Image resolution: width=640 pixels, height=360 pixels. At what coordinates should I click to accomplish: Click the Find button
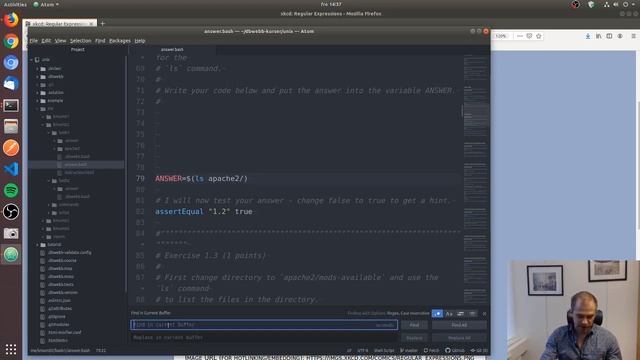[414, 325]
